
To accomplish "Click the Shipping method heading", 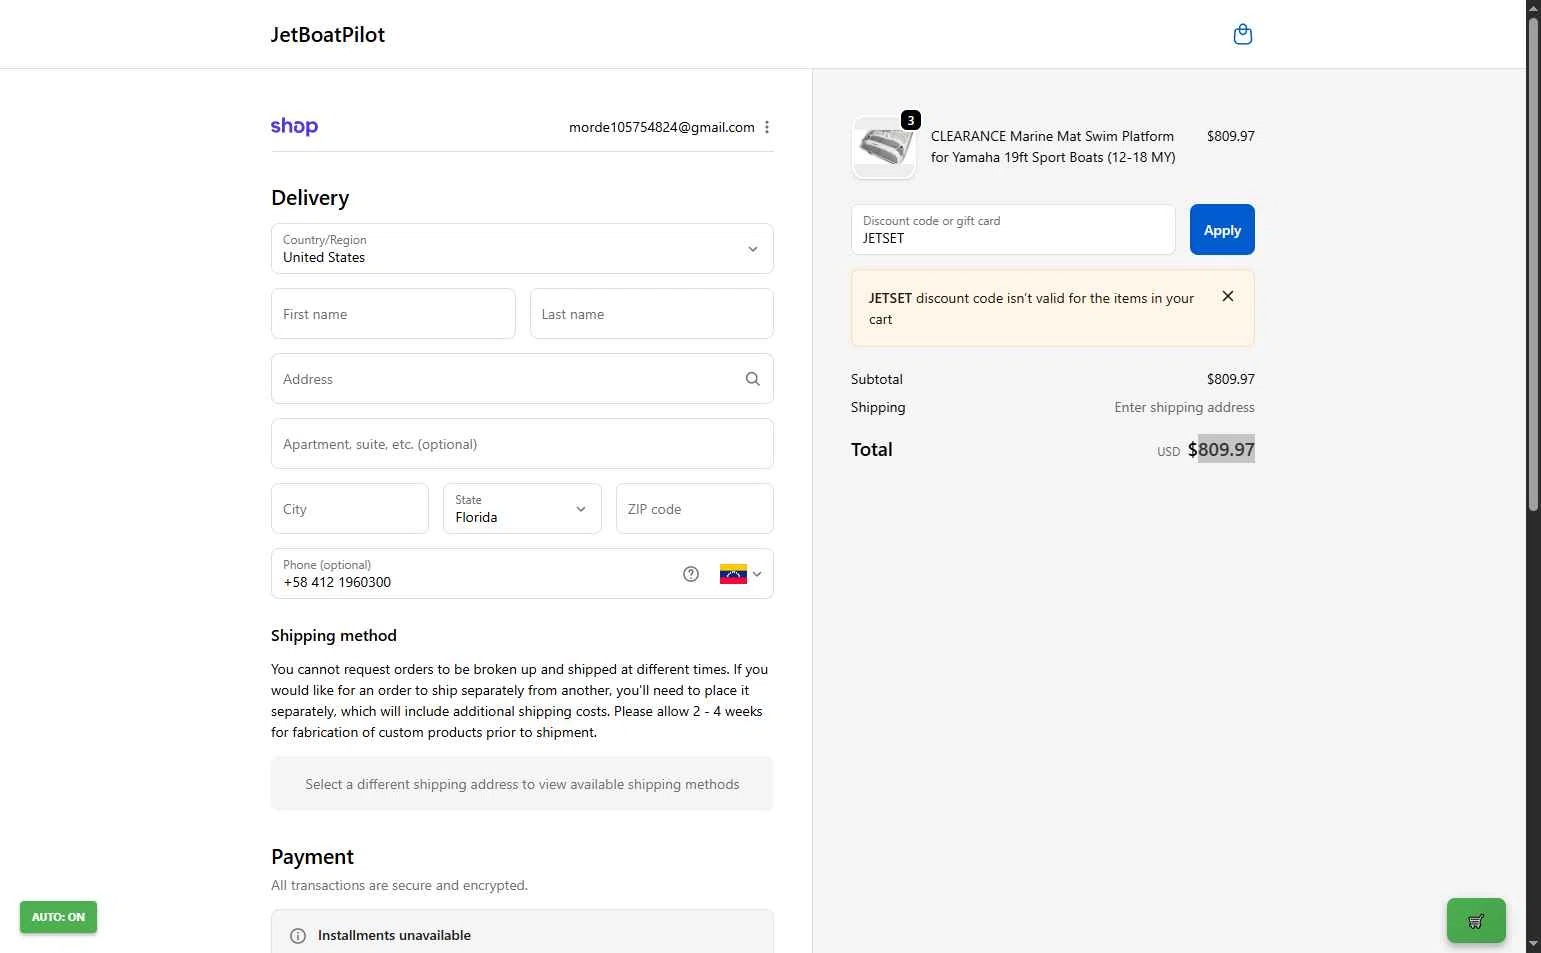I will coord(334,636).
